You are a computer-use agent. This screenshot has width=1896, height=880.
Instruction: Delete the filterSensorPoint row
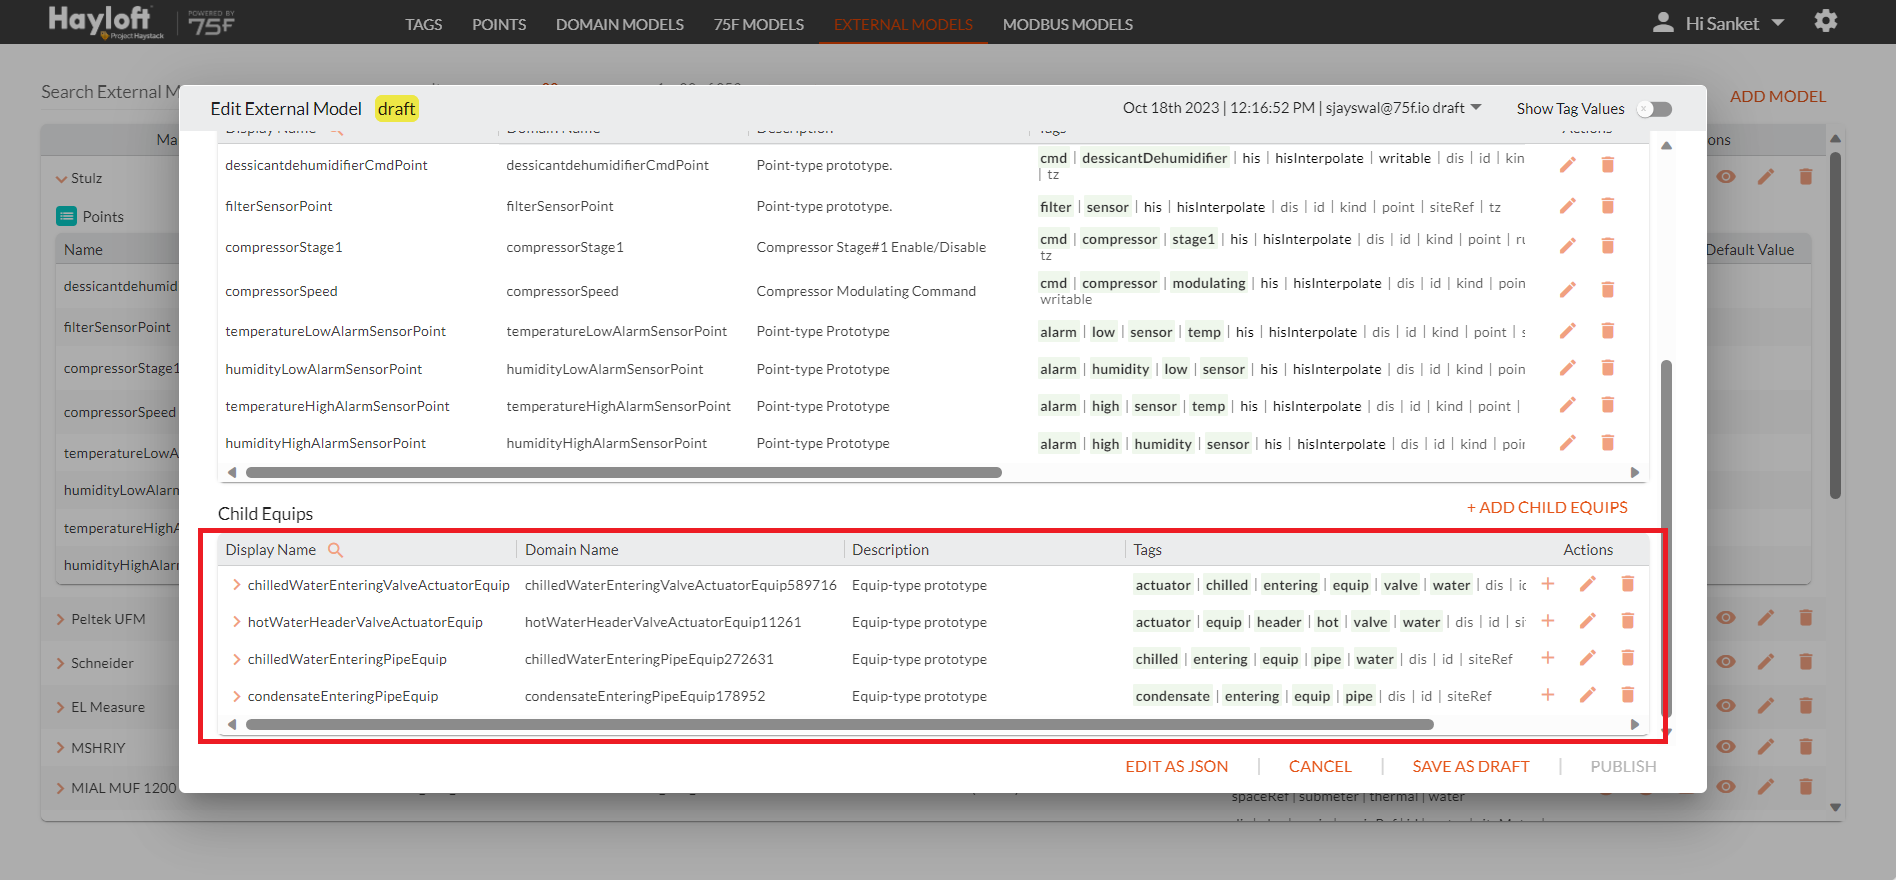click(1607, 206)
